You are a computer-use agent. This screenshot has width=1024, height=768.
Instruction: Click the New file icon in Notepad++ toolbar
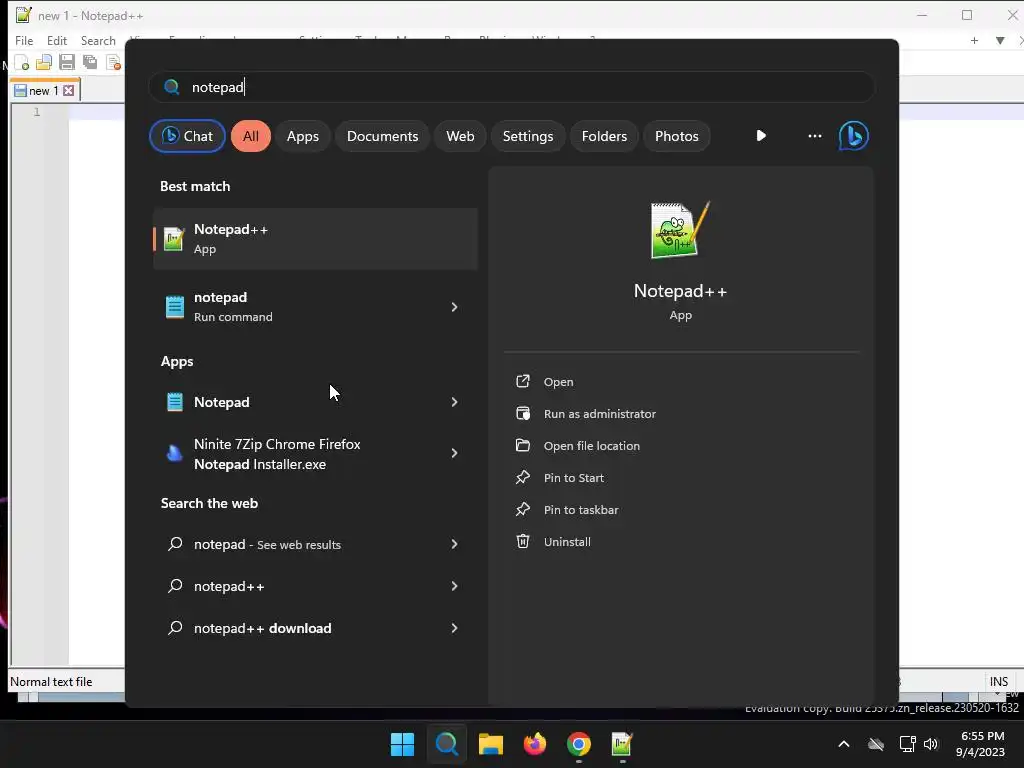click(x=22, y=63)
